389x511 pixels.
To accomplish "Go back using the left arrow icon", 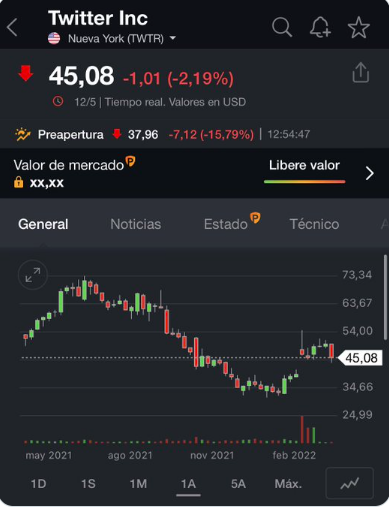I will coord(12,27).
